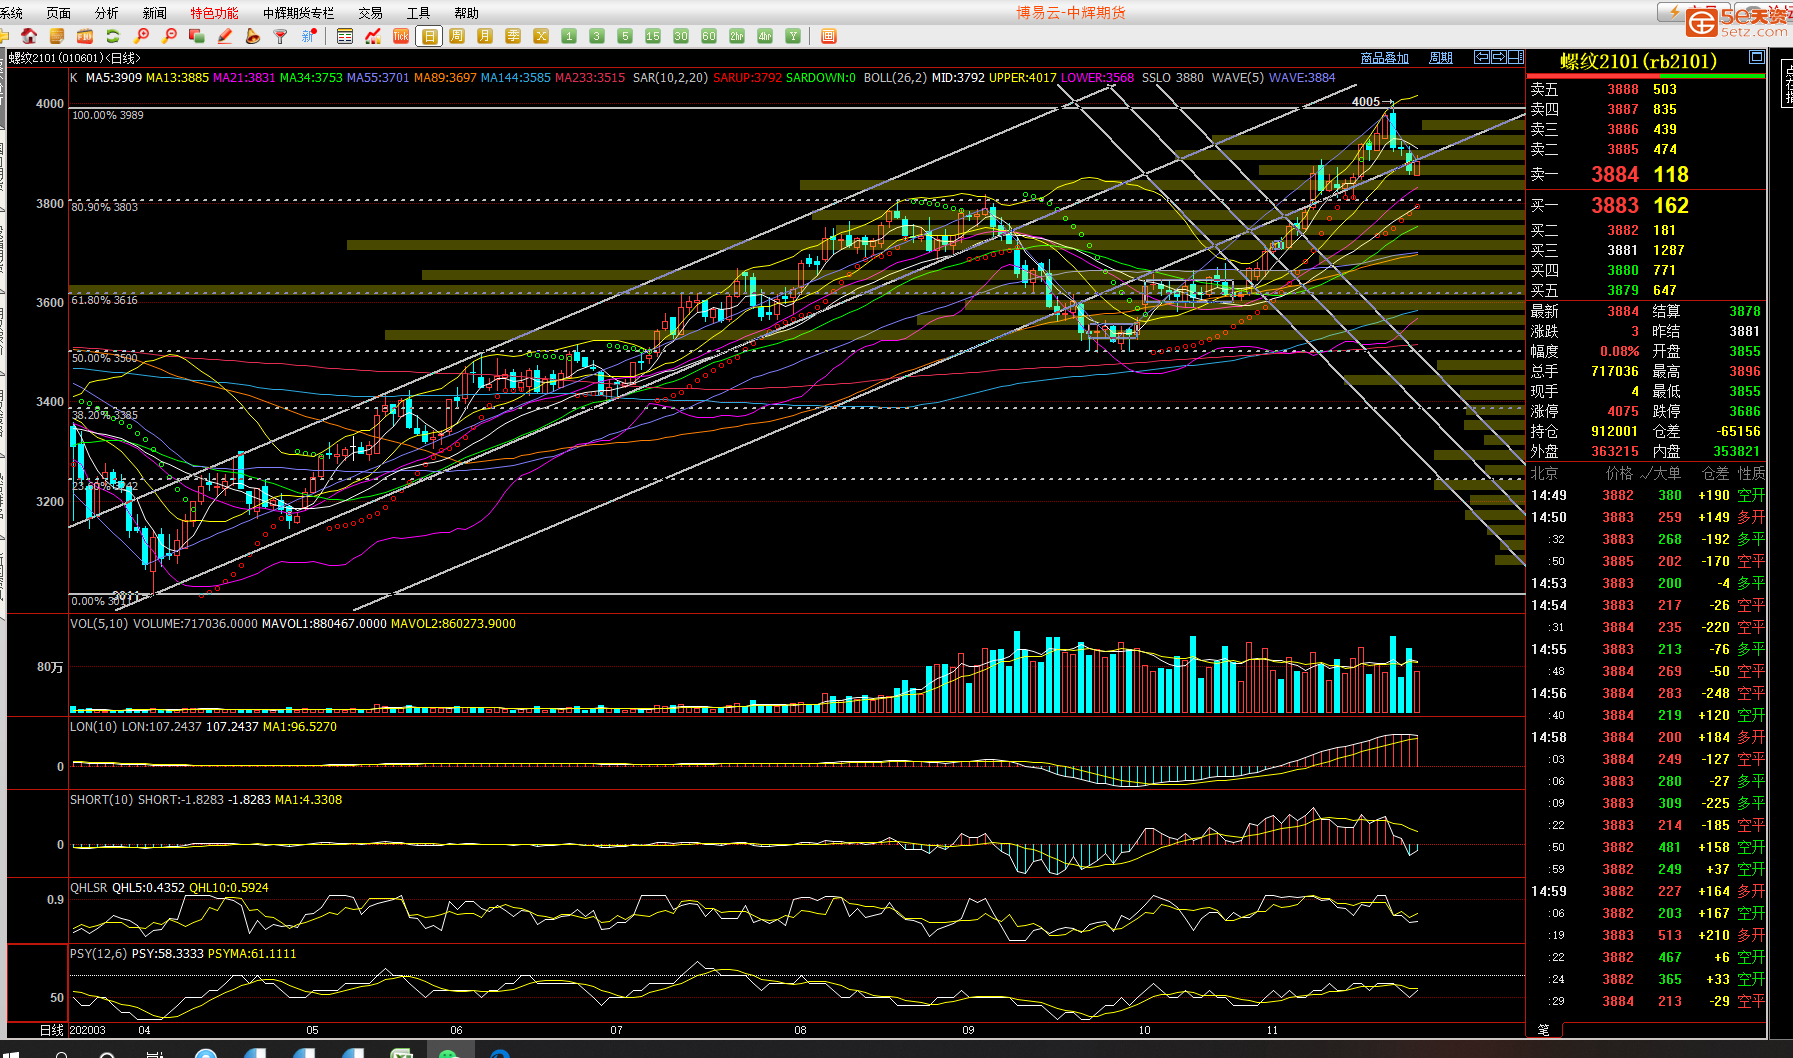Click the SAR(10,2,20) indicator label
Screen dimensions: 1793x1058
coord(670,77)
